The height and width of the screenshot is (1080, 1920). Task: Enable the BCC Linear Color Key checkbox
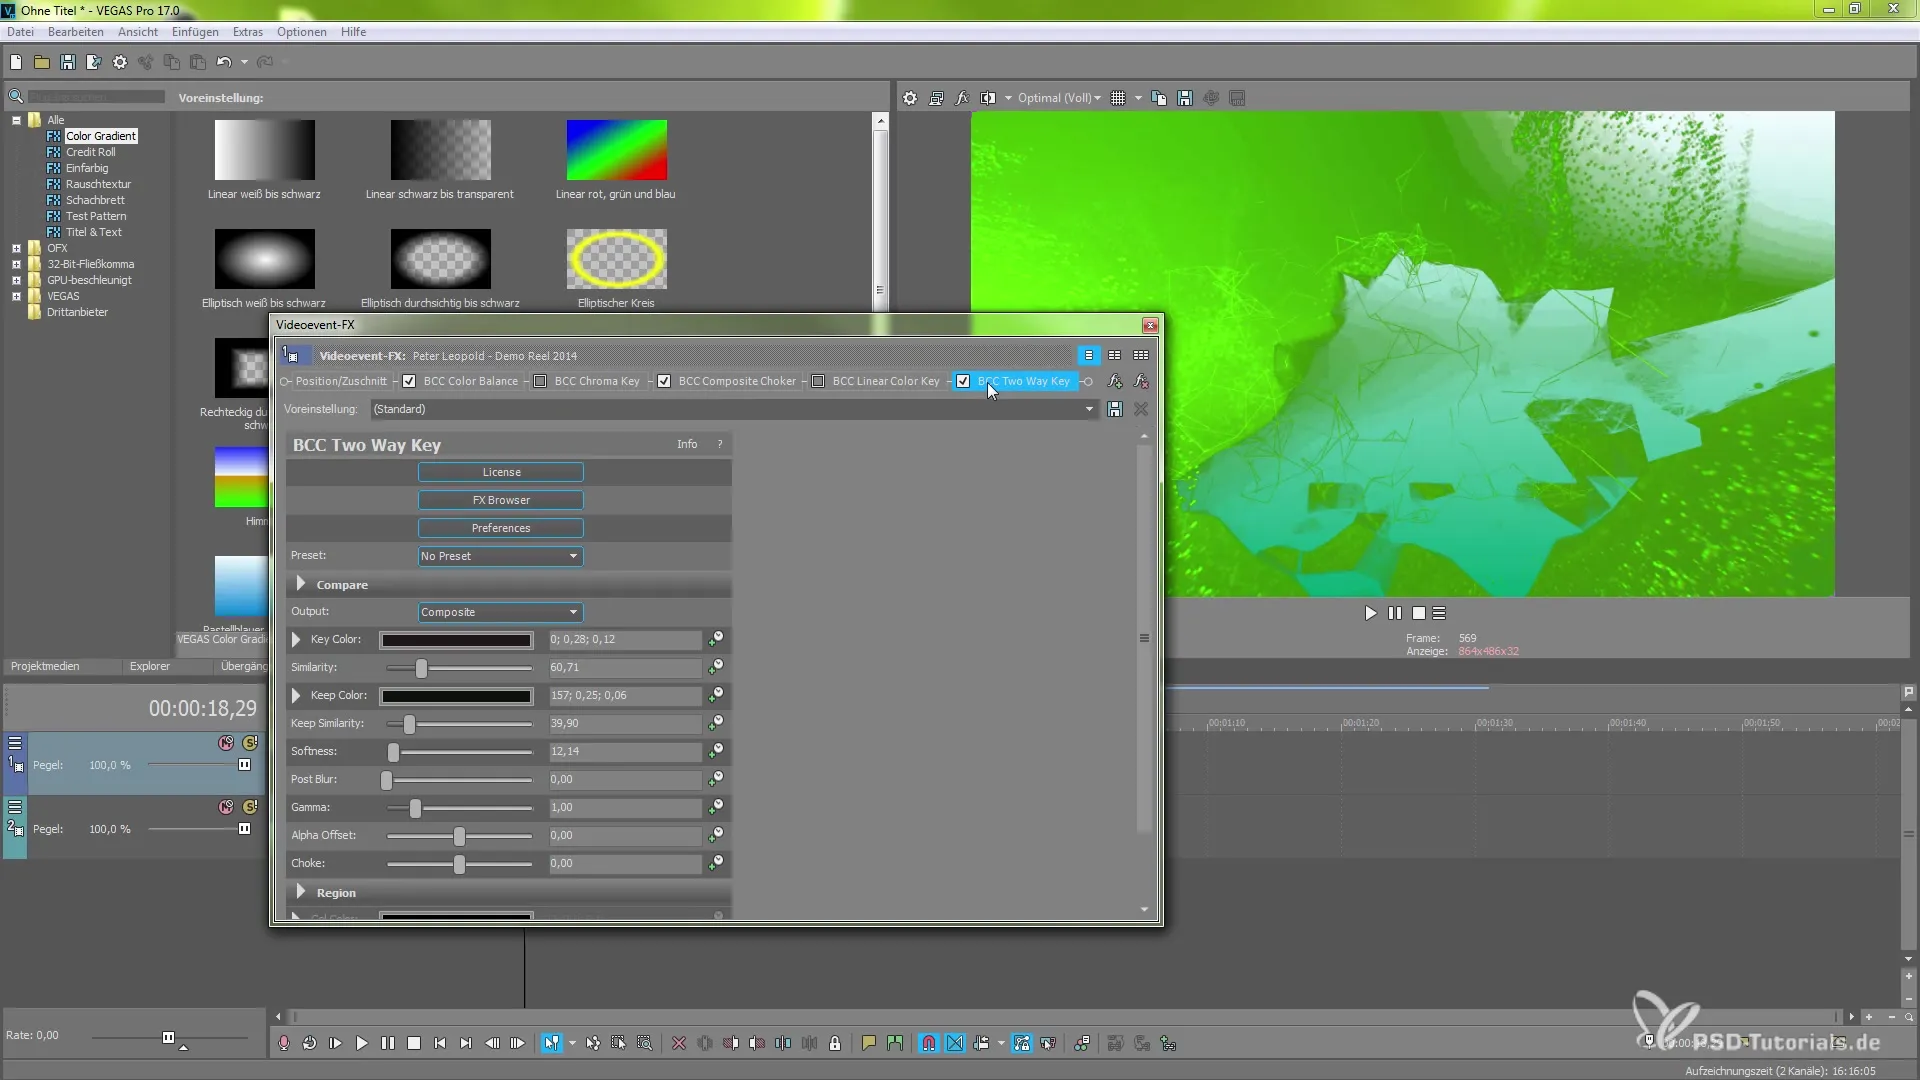[x=818, y=381]
